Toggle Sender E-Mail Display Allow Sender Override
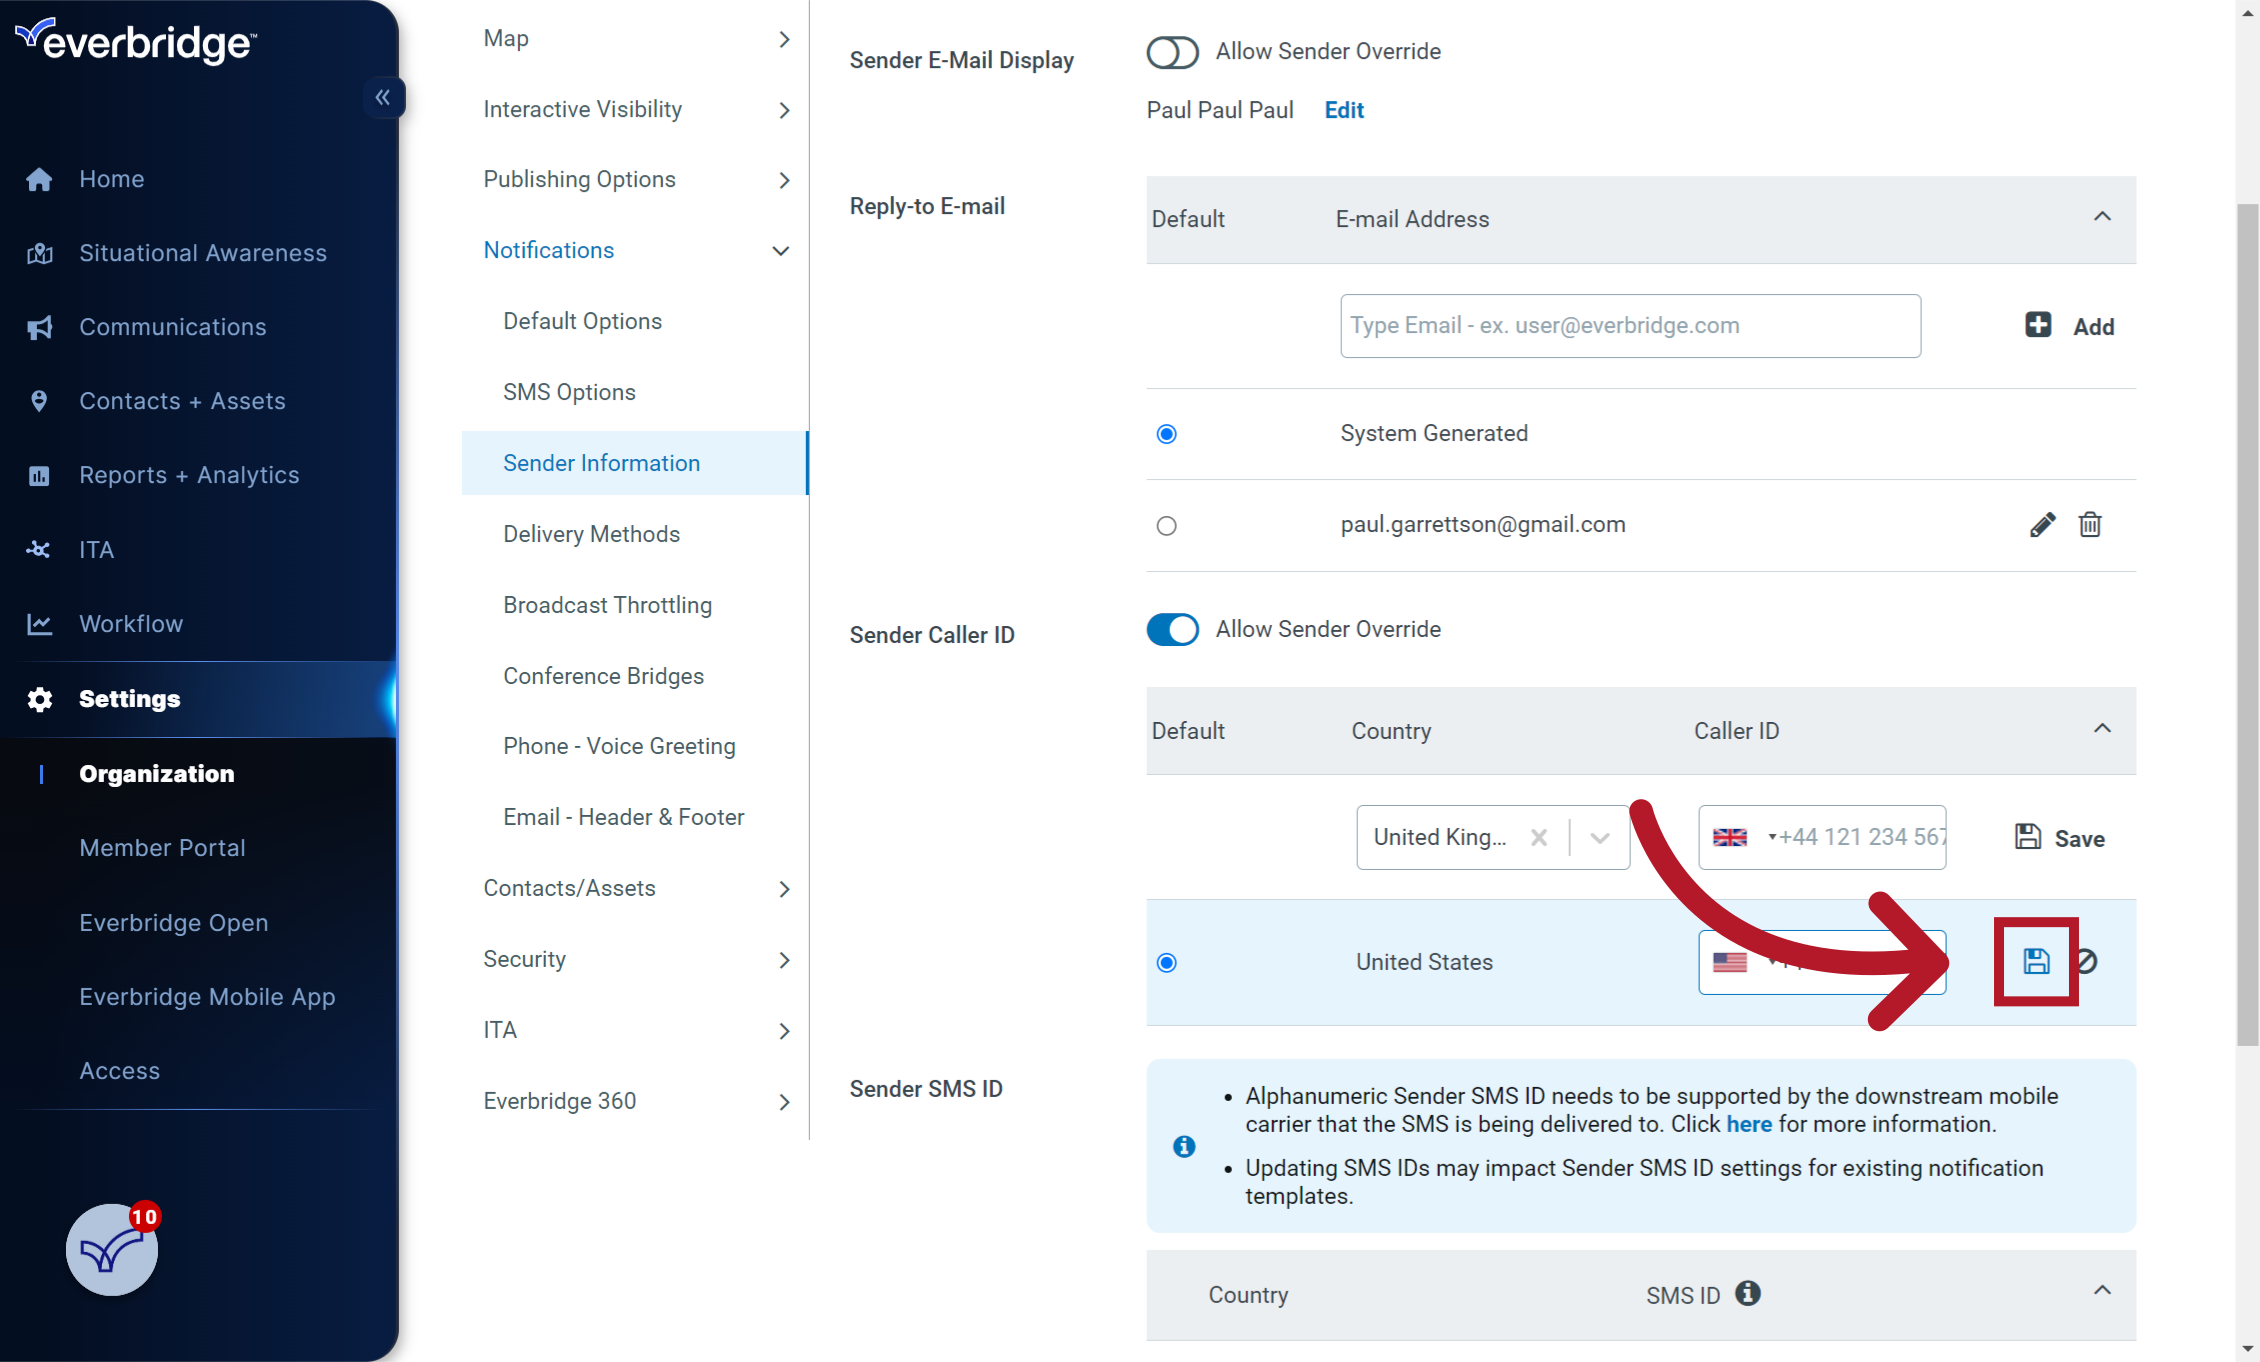2260x1362 pixels. click(x=1172, y=52)
